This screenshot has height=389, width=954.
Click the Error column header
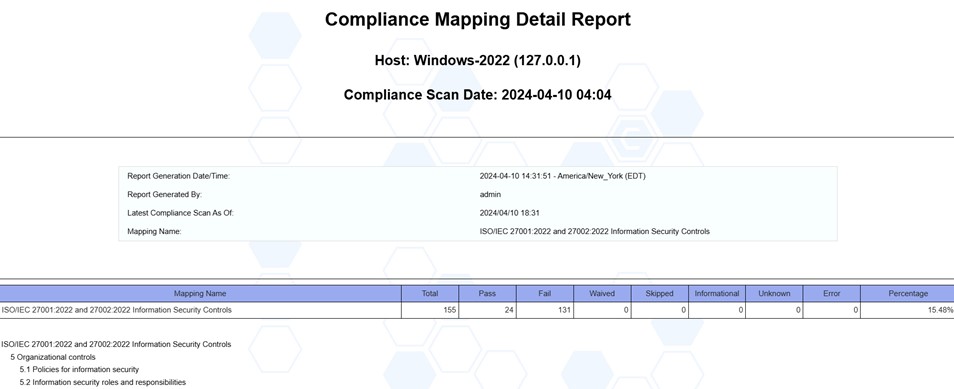tap(832, 293)
